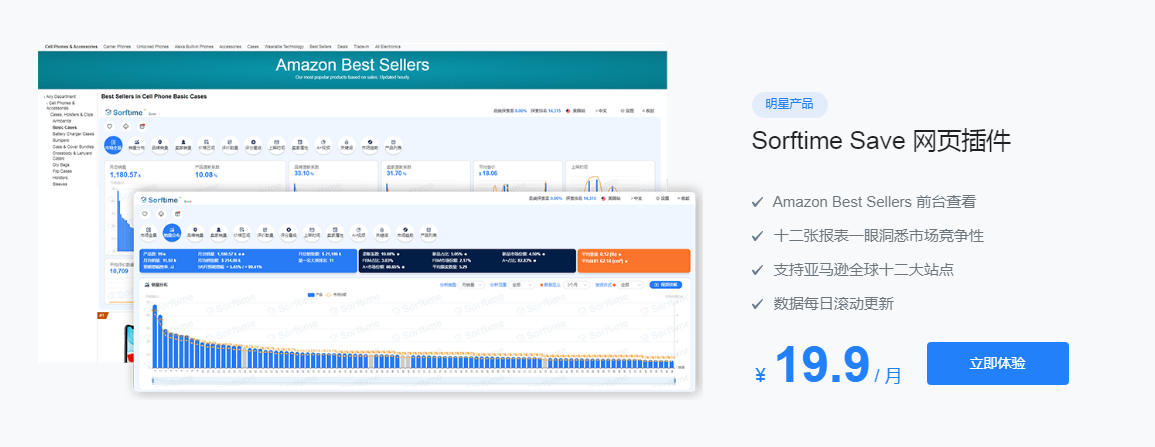1155x447 pixels.
Task: Click the chart range slider under bar chart
Action: click(x=414, y=381)
